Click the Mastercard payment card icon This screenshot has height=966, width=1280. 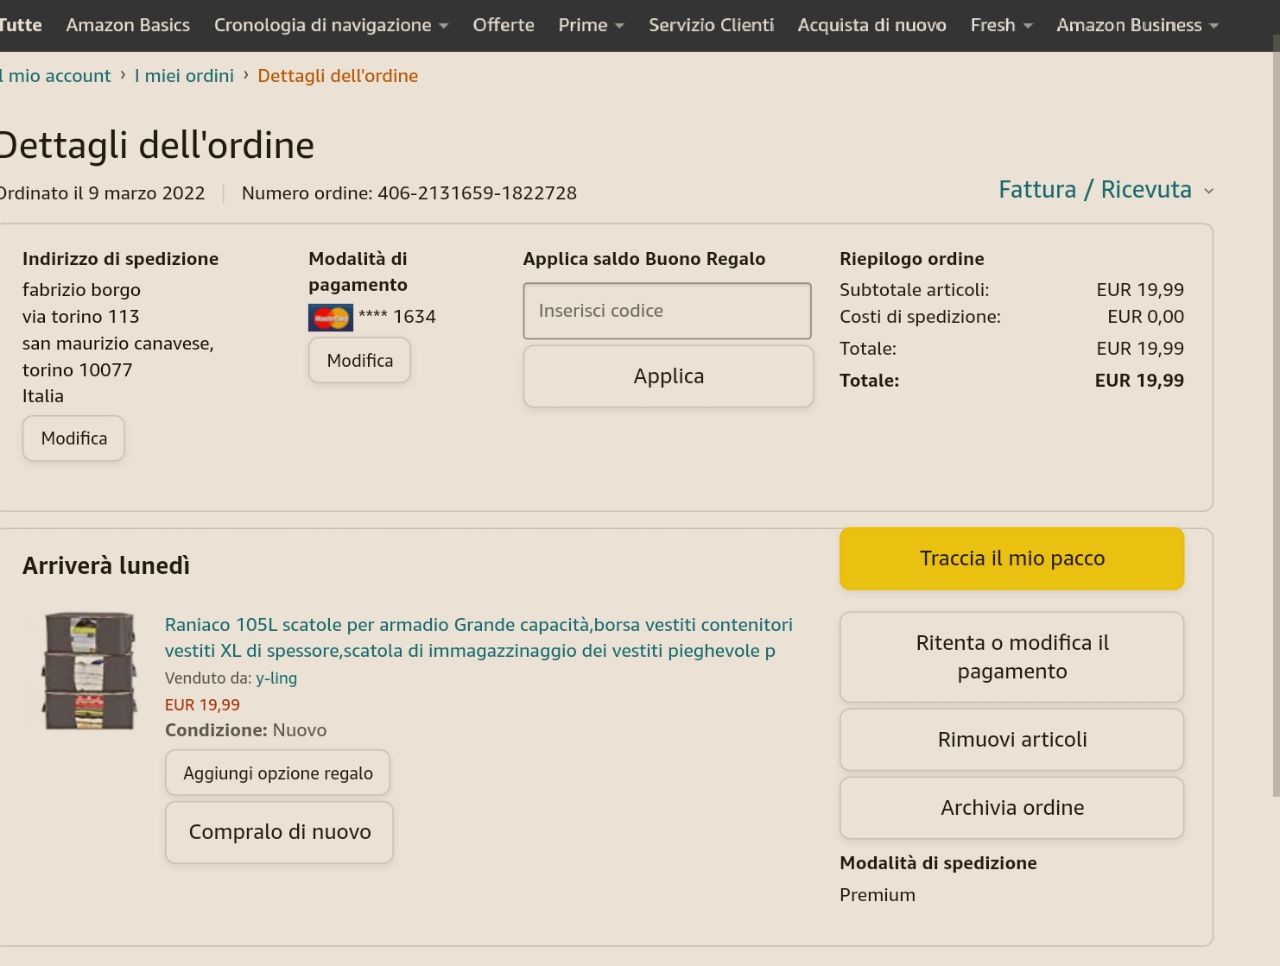pos(330,318)
